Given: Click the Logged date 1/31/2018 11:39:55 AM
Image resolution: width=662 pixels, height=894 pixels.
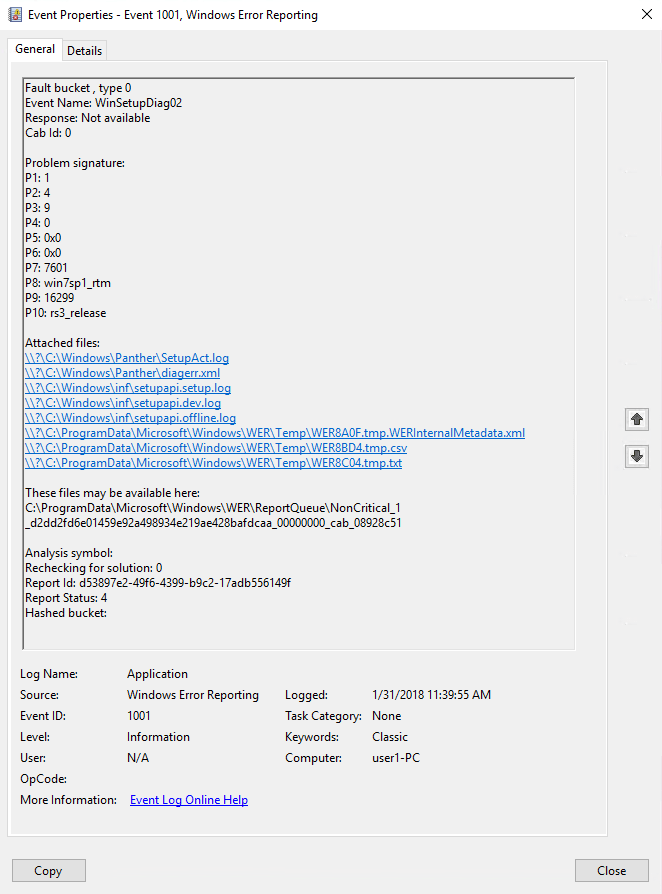Looking at the screenshot, I should pos(431,695).
